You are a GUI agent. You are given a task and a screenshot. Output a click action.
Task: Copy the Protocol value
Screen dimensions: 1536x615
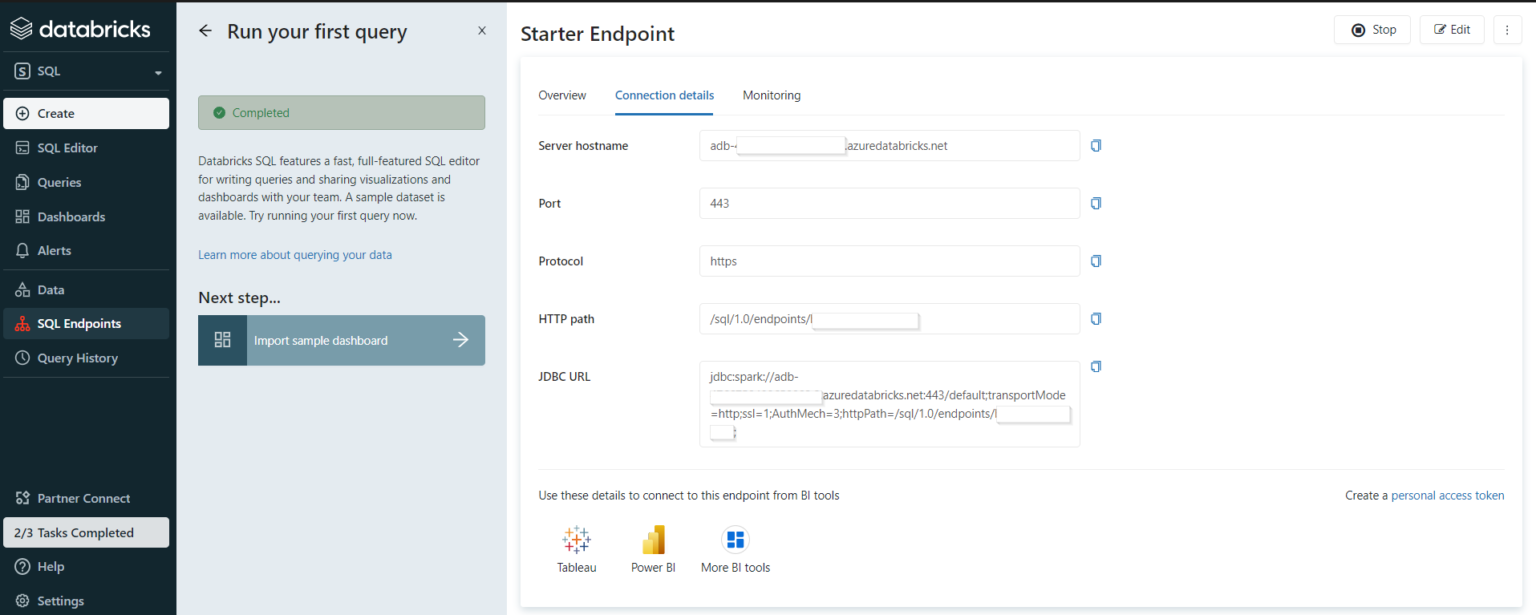[x=1096, y=261]
